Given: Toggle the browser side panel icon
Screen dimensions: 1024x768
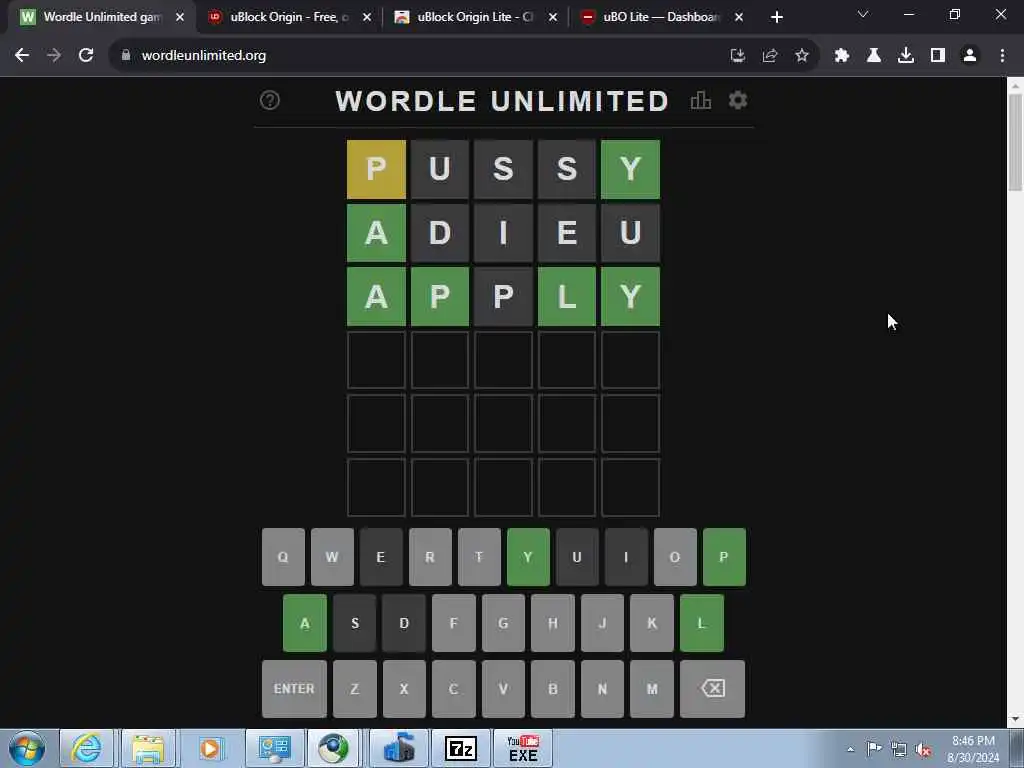Looking at the screenshot, I should (x=938, y=56).
